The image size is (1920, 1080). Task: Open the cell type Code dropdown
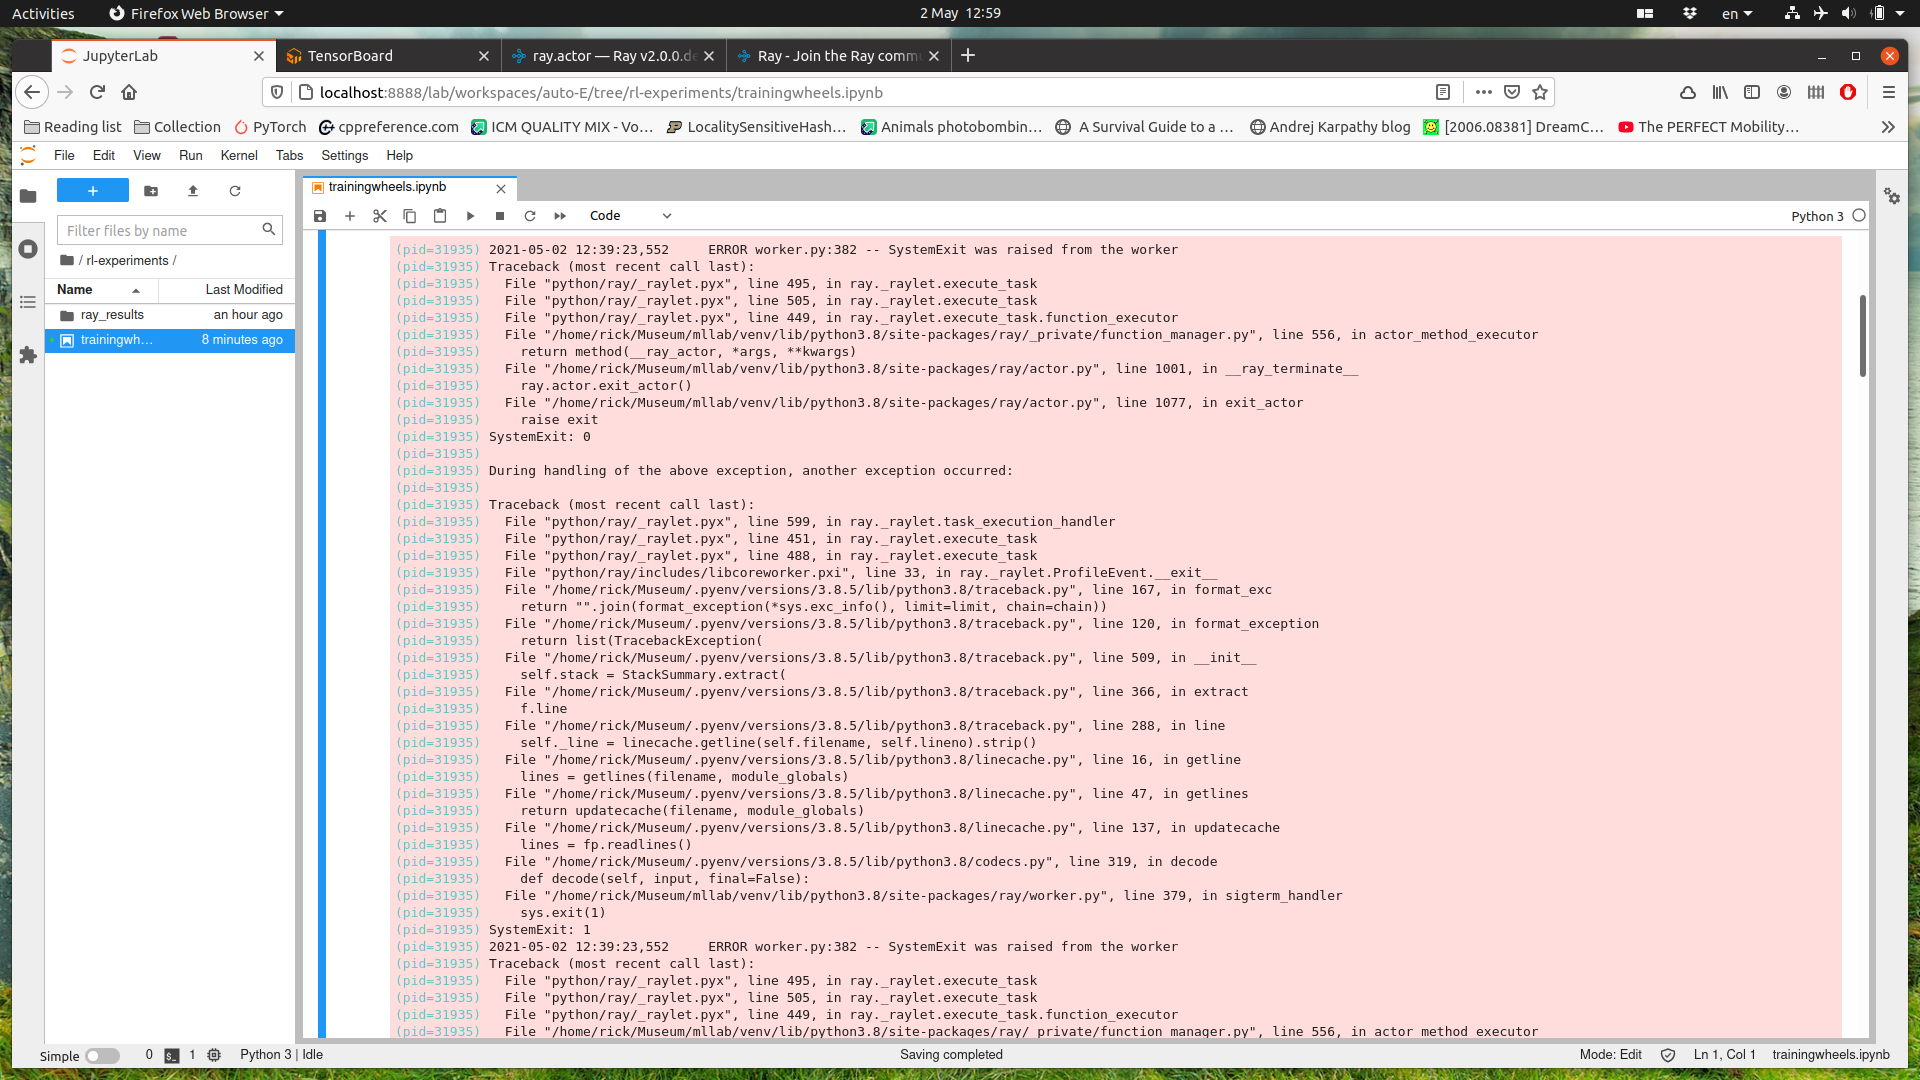630,216
